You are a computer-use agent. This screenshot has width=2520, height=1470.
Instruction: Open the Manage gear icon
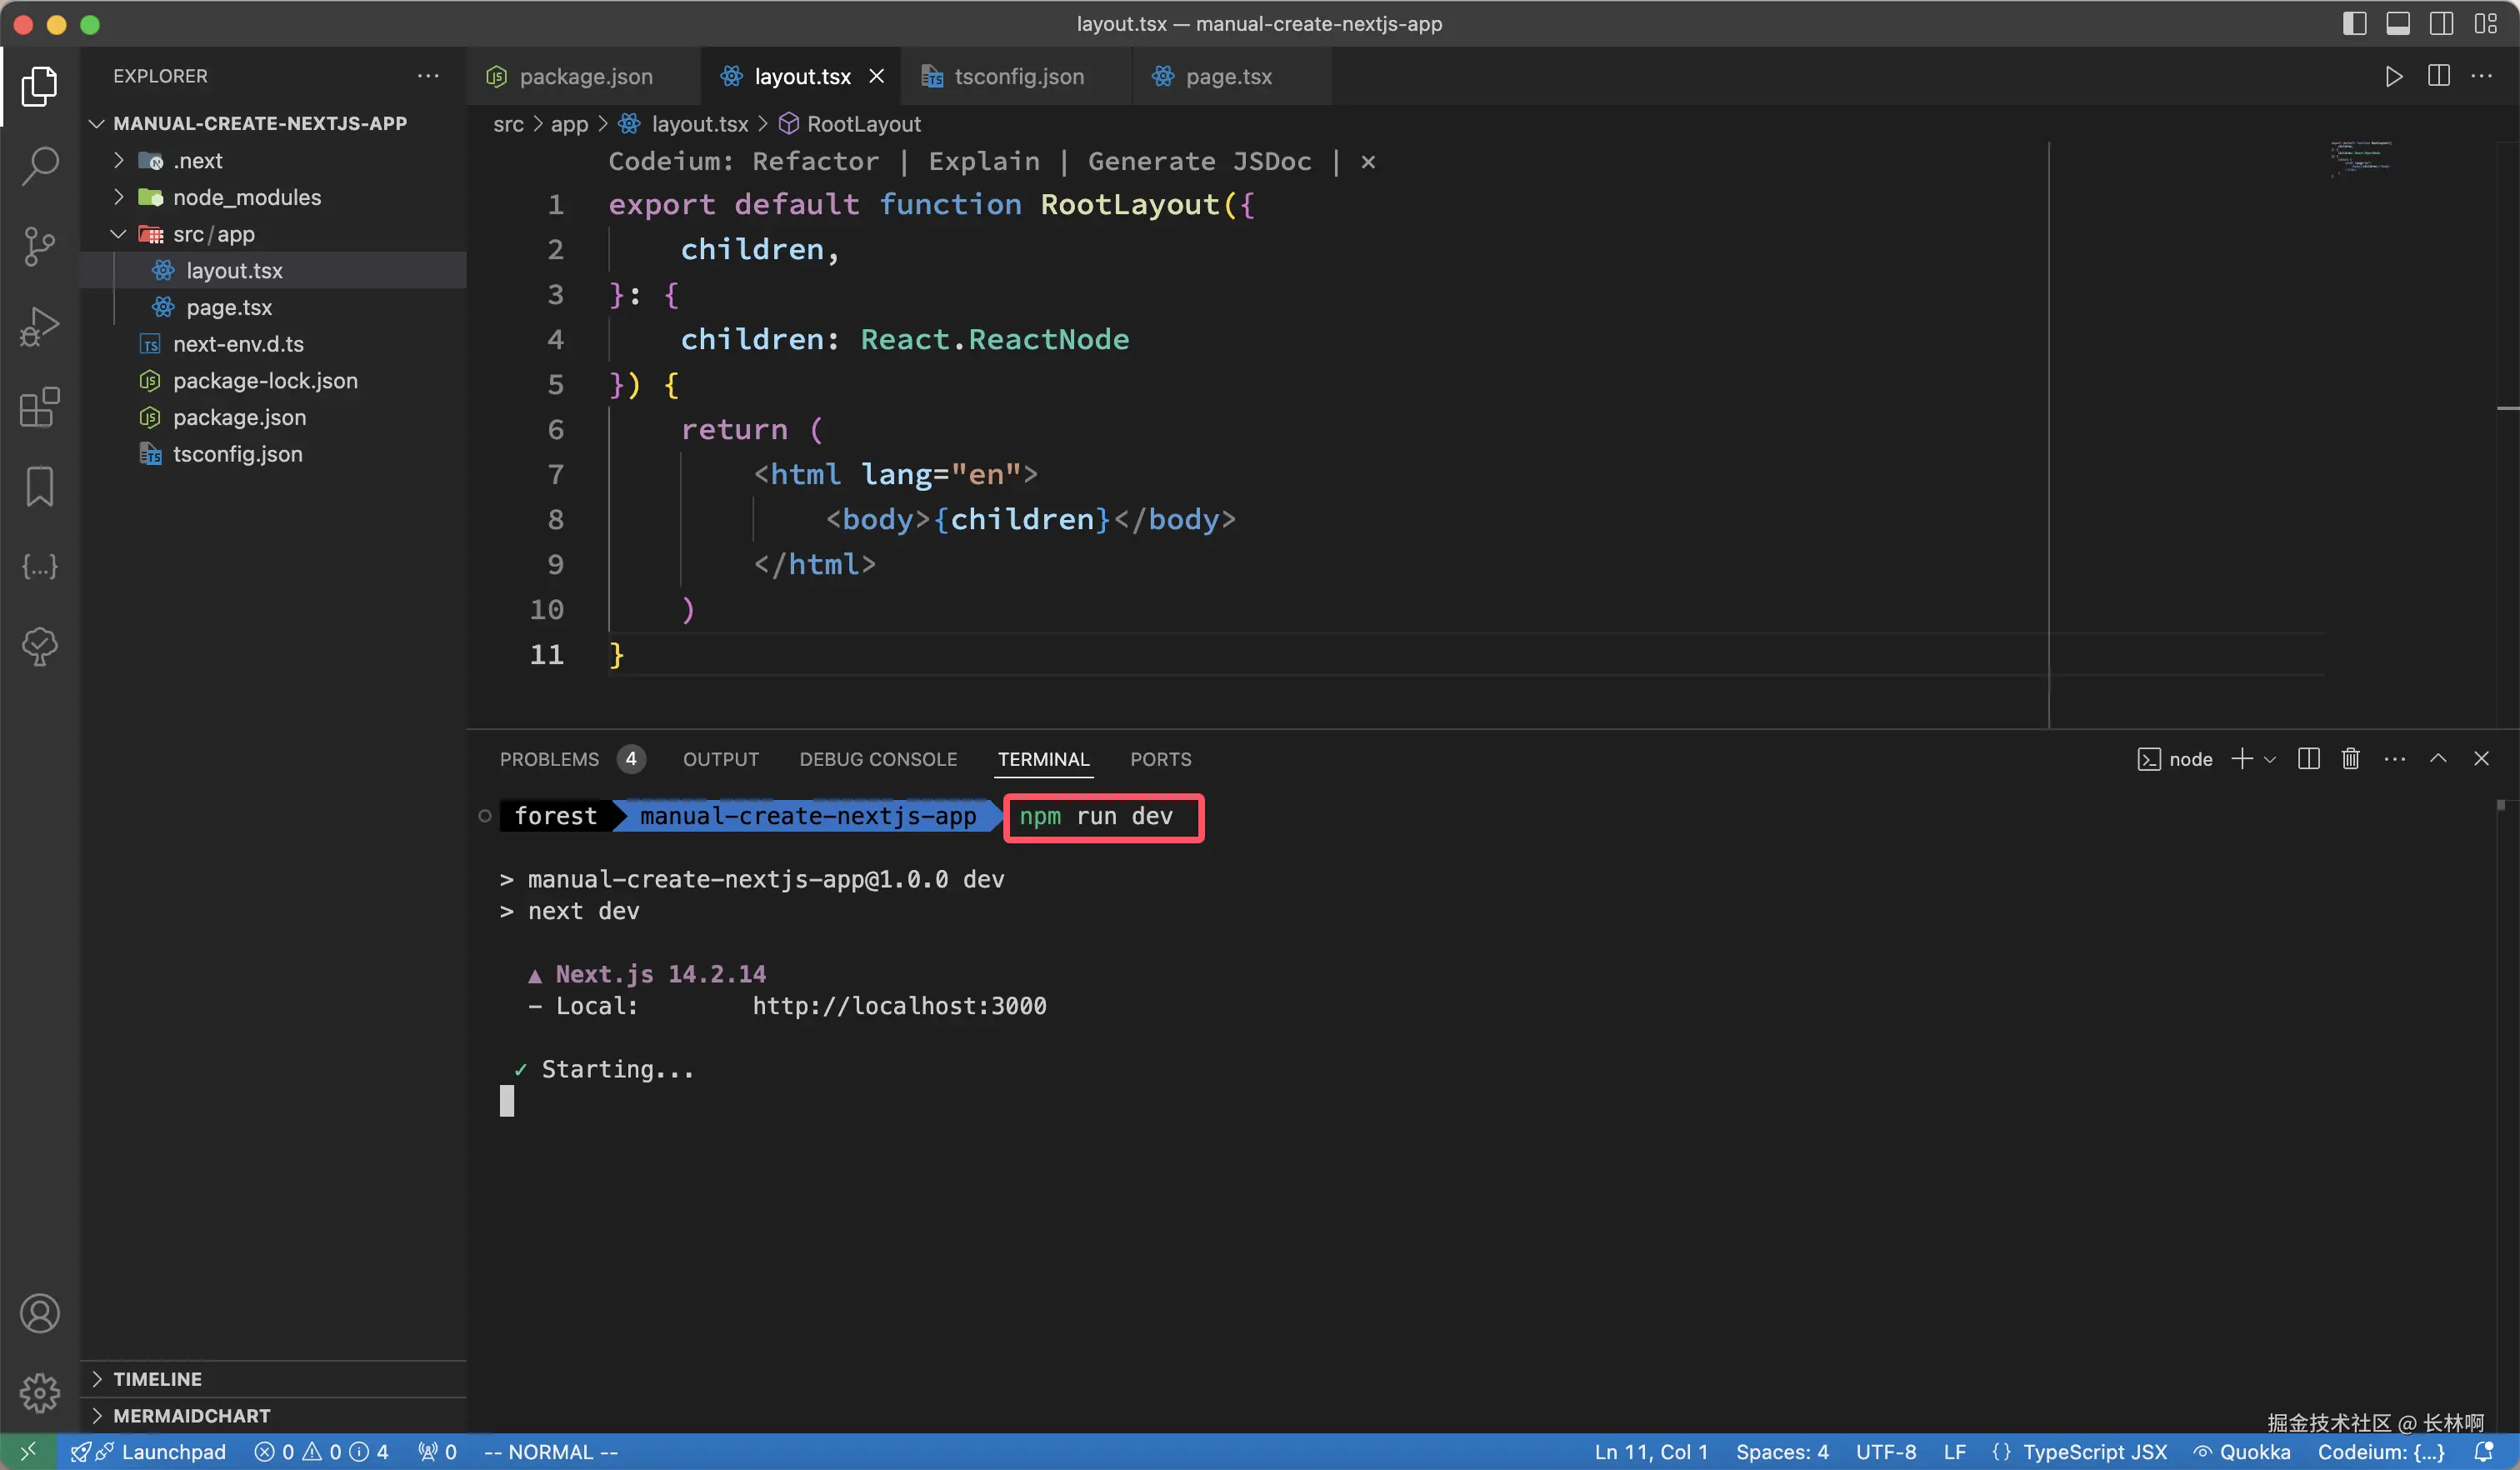pyautogui.click(x=40, y=1392)
